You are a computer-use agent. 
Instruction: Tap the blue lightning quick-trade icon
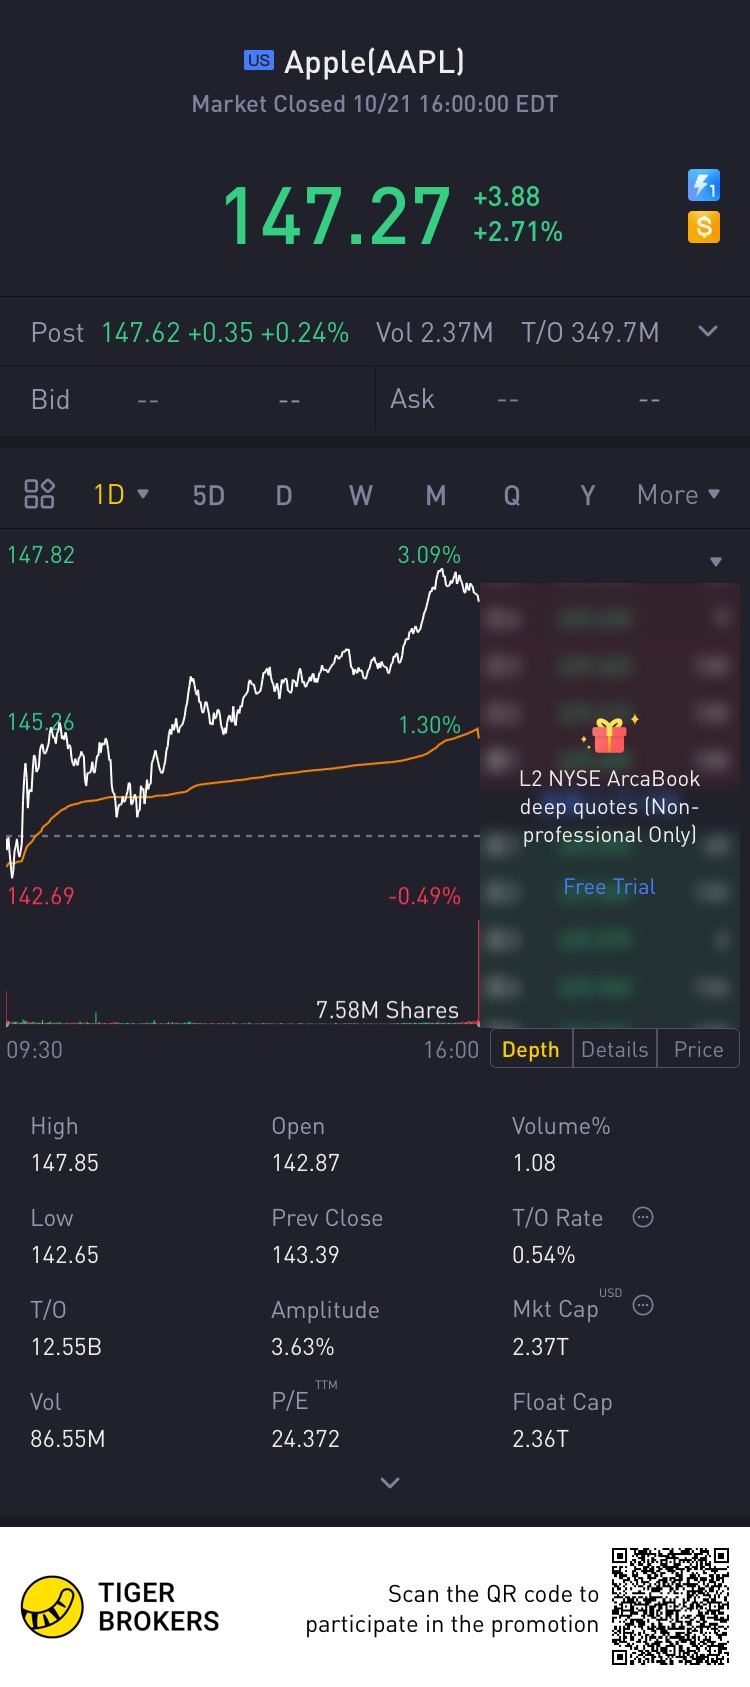704,185
